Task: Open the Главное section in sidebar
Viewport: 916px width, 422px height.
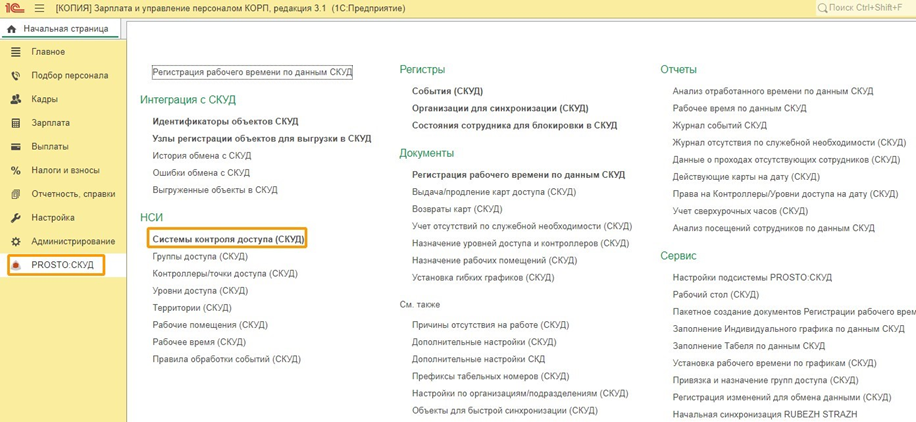Action: (48, 52)
